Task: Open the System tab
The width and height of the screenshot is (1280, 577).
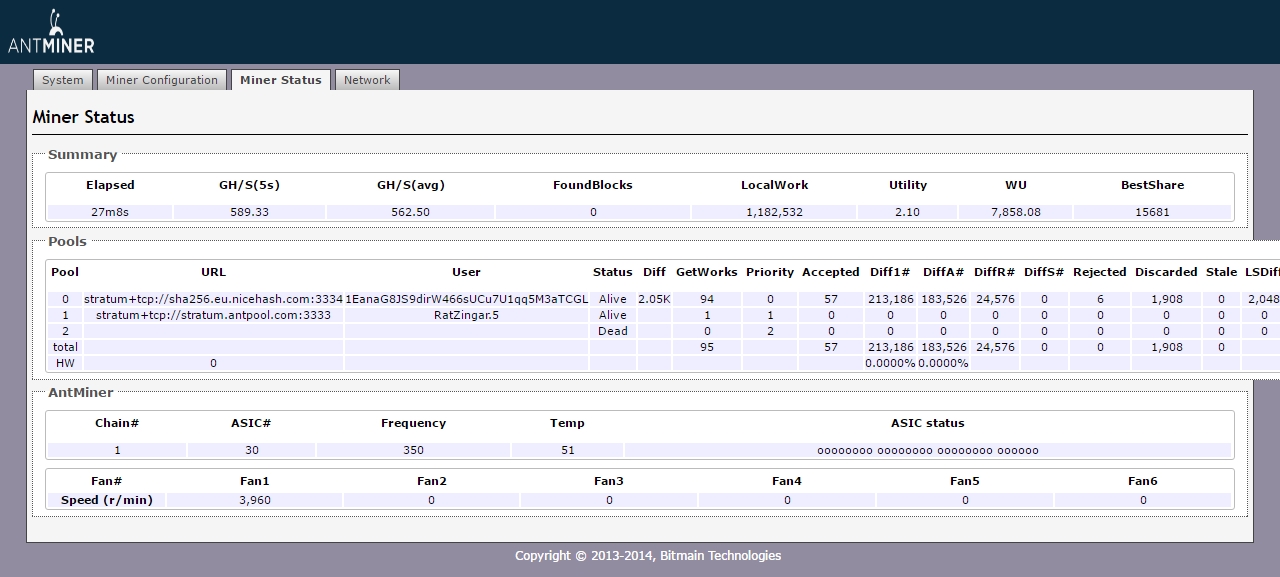Action: coord(63,80)
